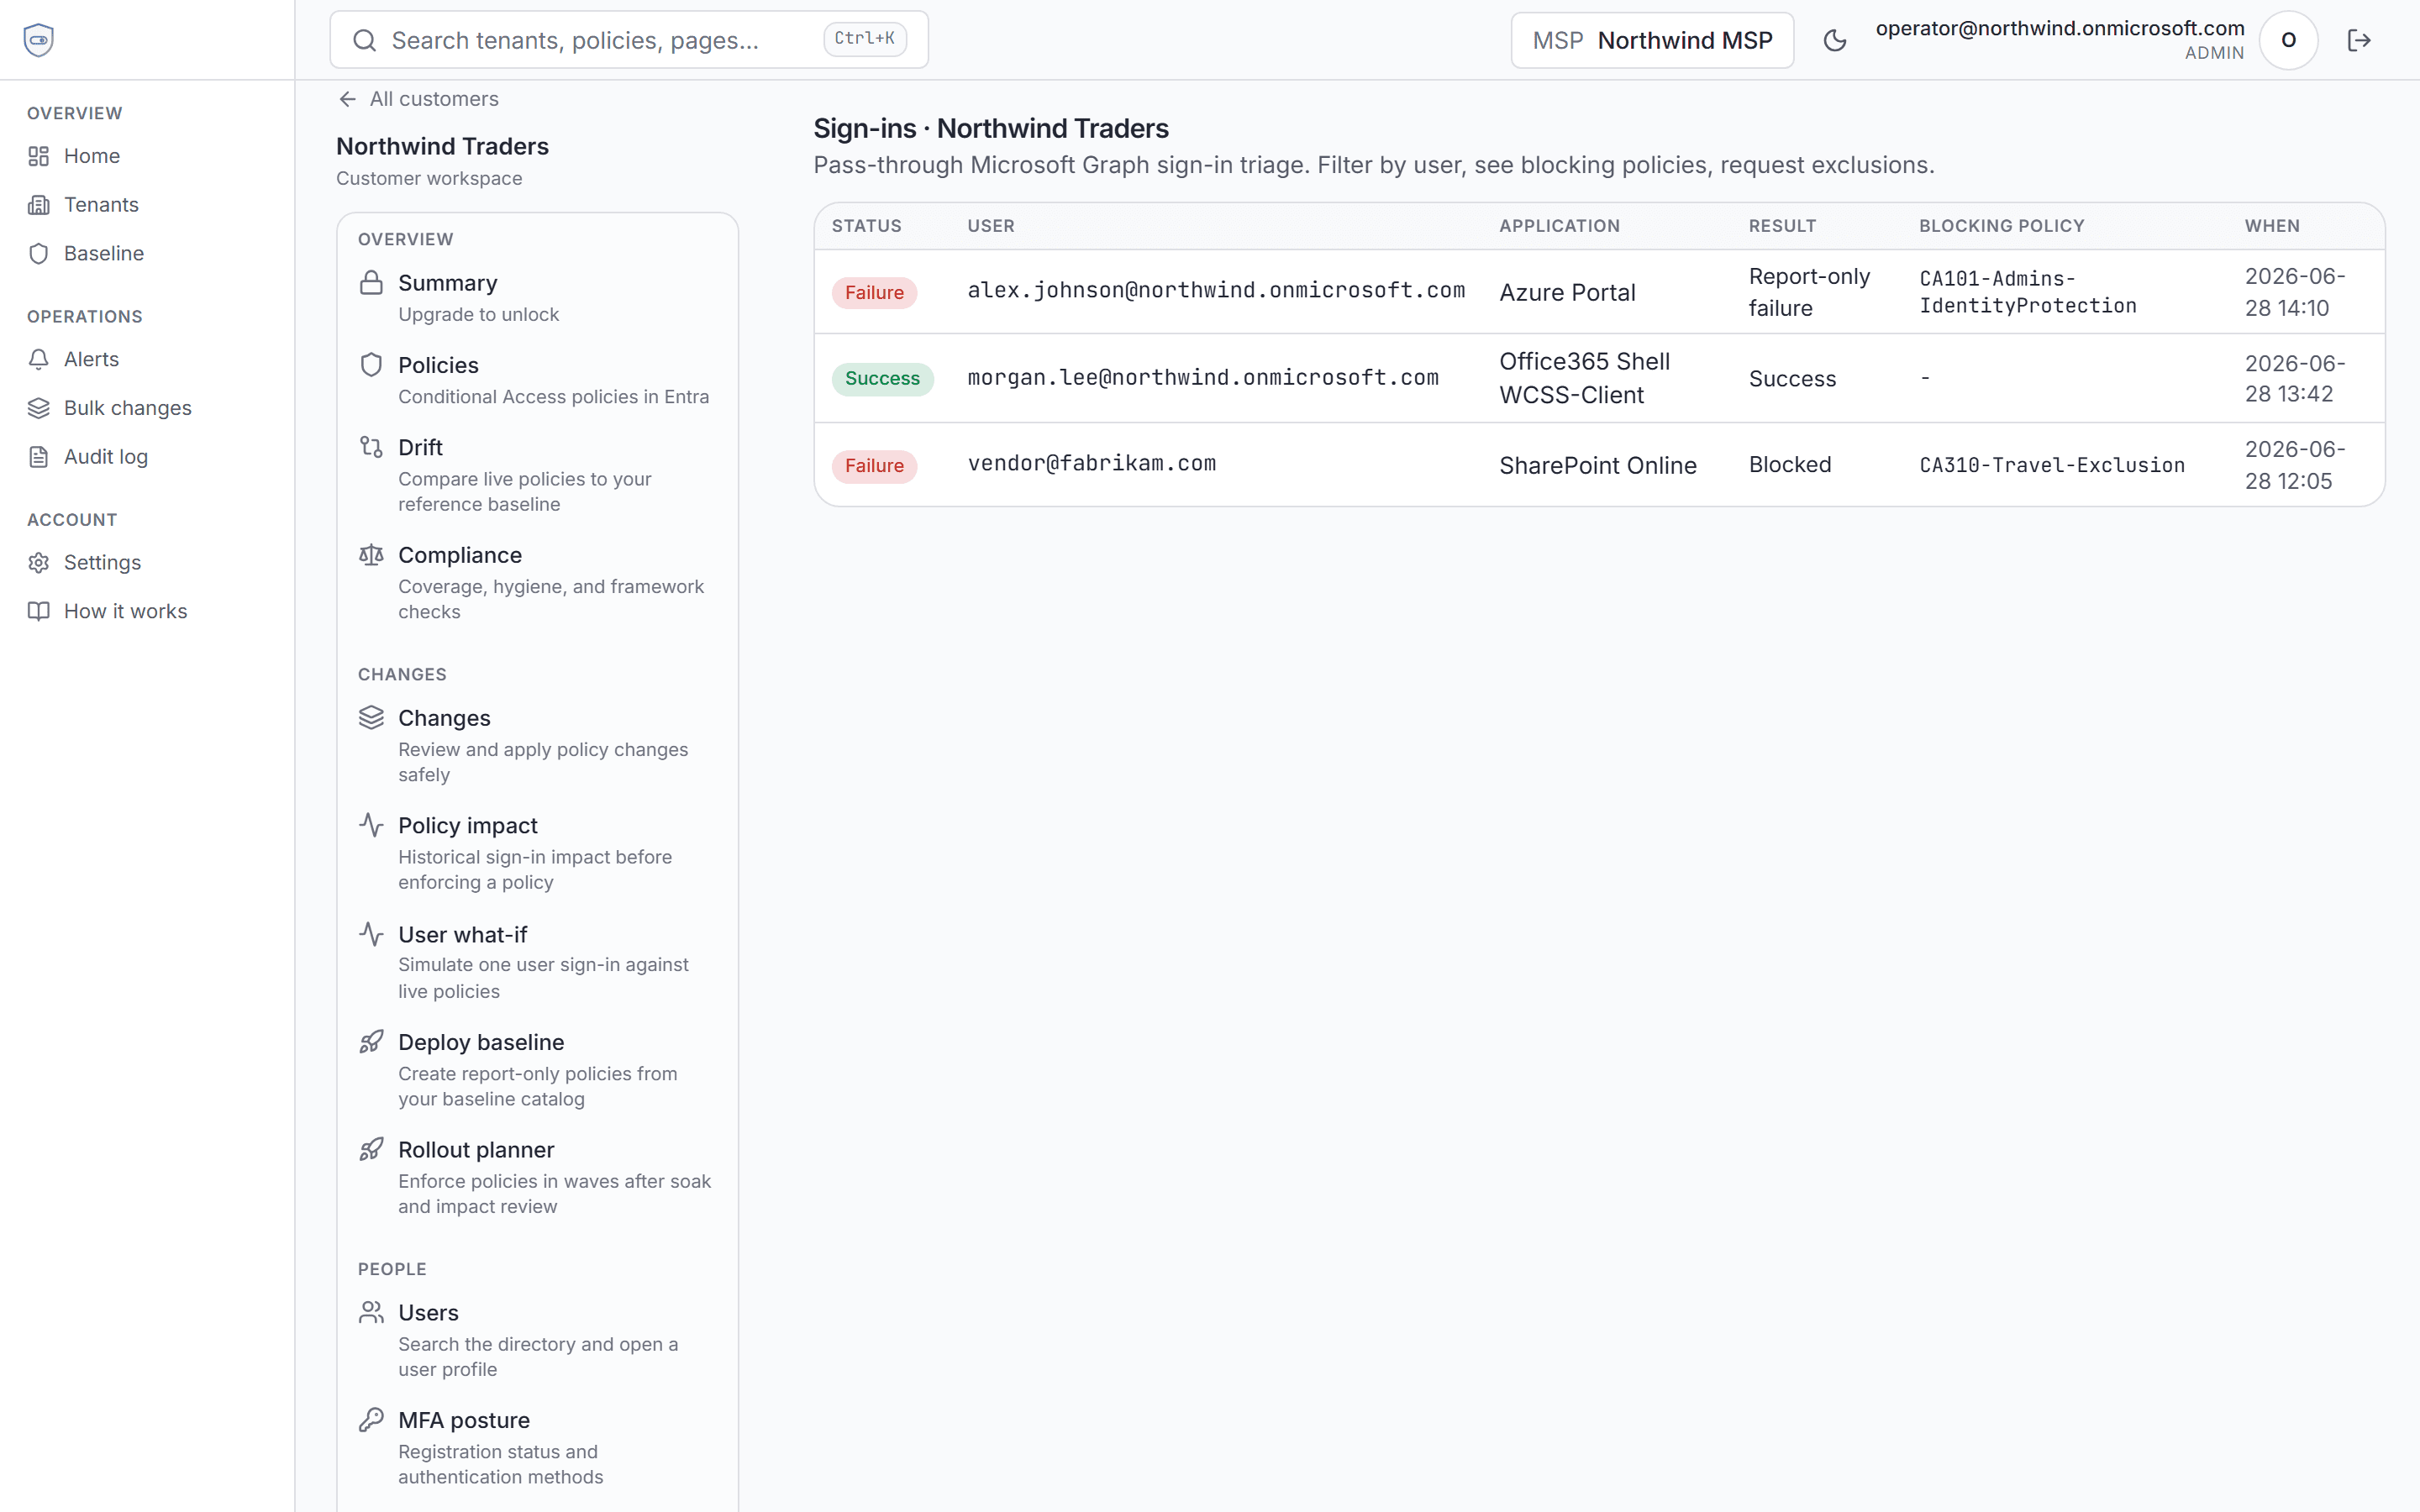Click the Tenants building icon
2420x1512 pixels.
click(x=39, y=205)
